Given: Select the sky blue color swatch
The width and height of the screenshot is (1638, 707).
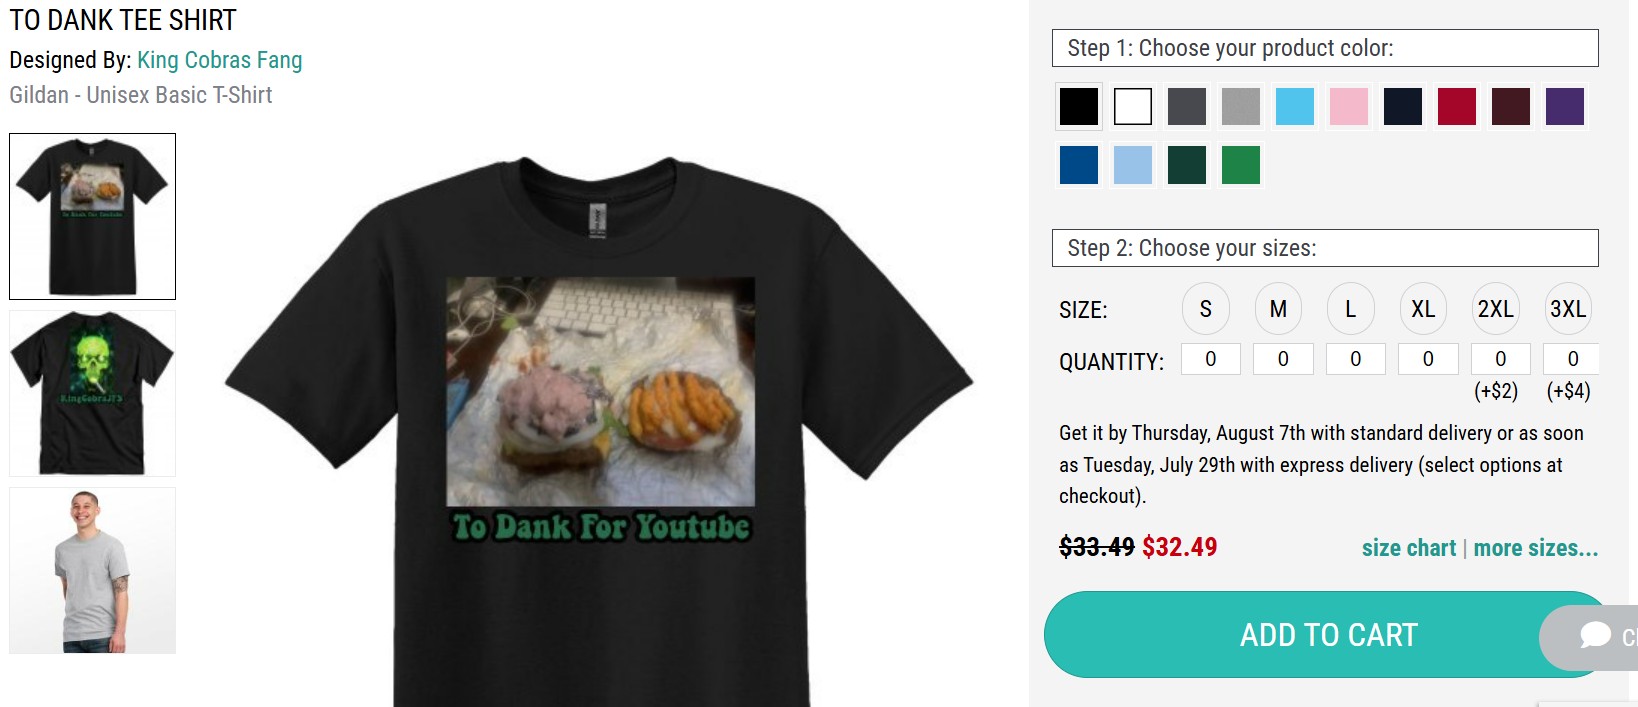Looking at the screenshot, I should (1295, 106).
